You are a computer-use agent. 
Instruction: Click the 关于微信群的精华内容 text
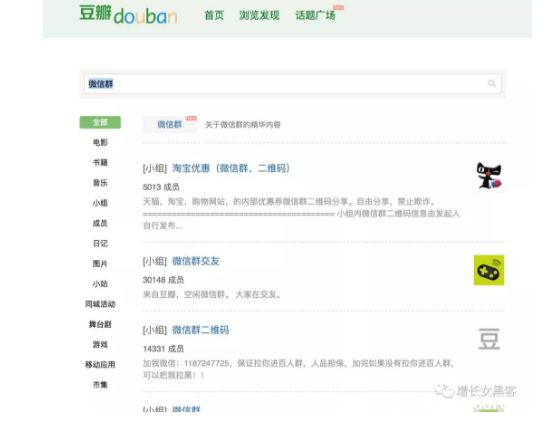tap(243, 125)
